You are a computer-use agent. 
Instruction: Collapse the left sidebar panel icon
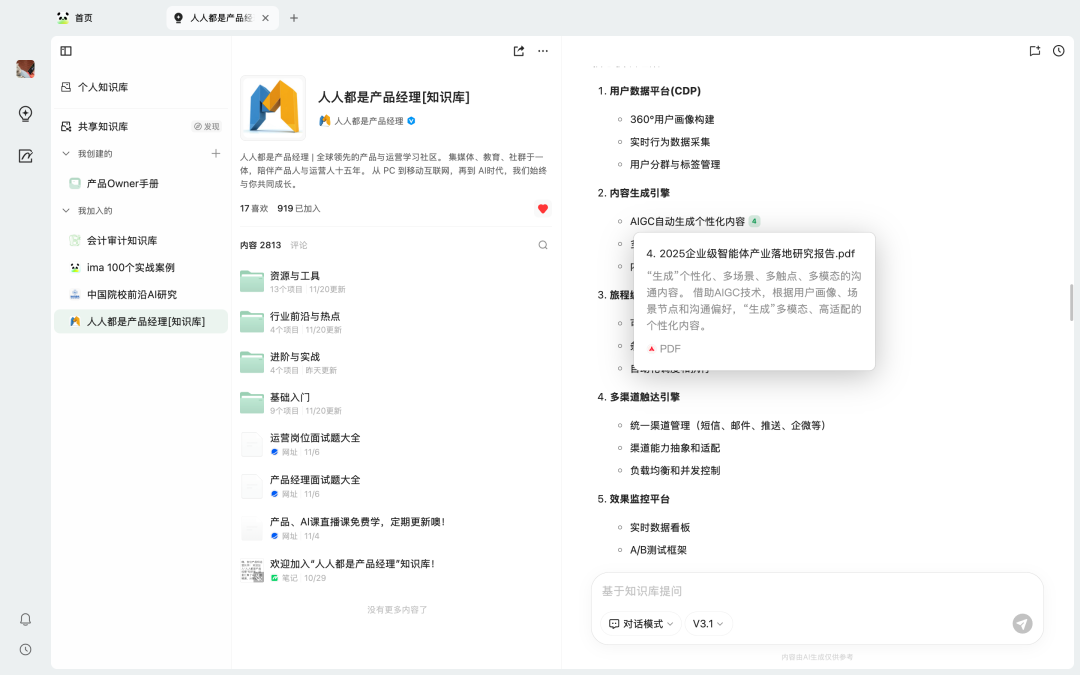(x=66, y=51)
